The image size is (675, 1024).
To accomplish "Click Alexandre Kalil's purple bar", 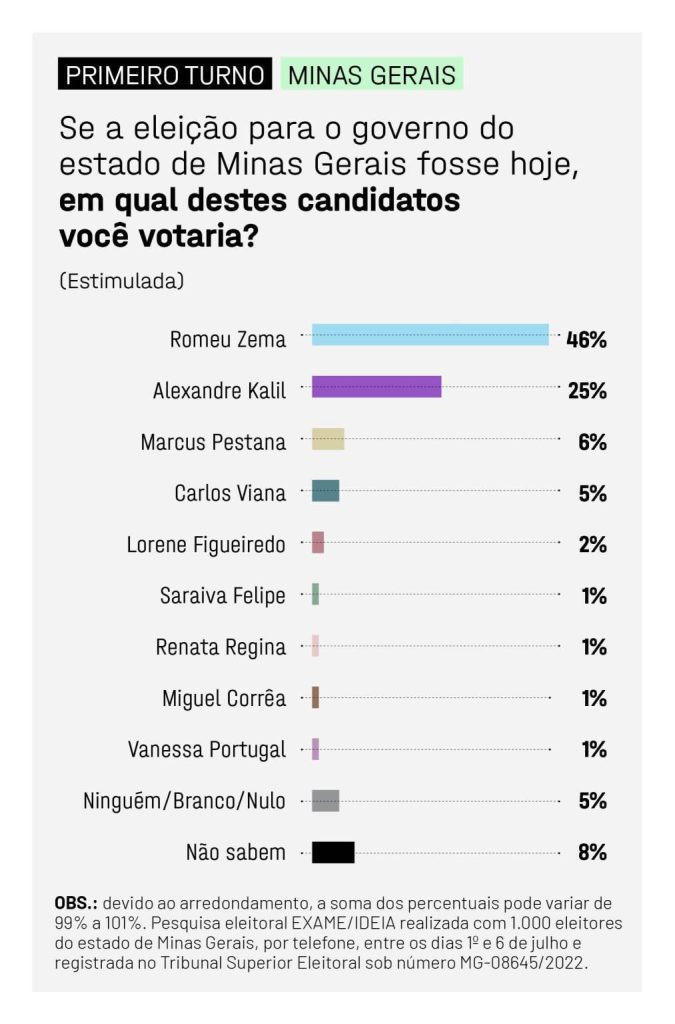I will point(377,387).
